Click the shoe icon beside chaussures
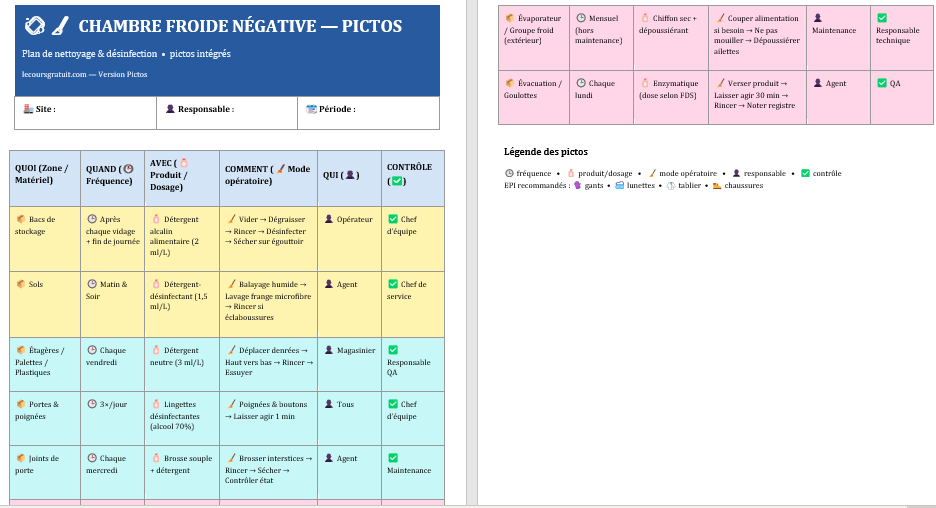The image size is (936, 508). 717,186
